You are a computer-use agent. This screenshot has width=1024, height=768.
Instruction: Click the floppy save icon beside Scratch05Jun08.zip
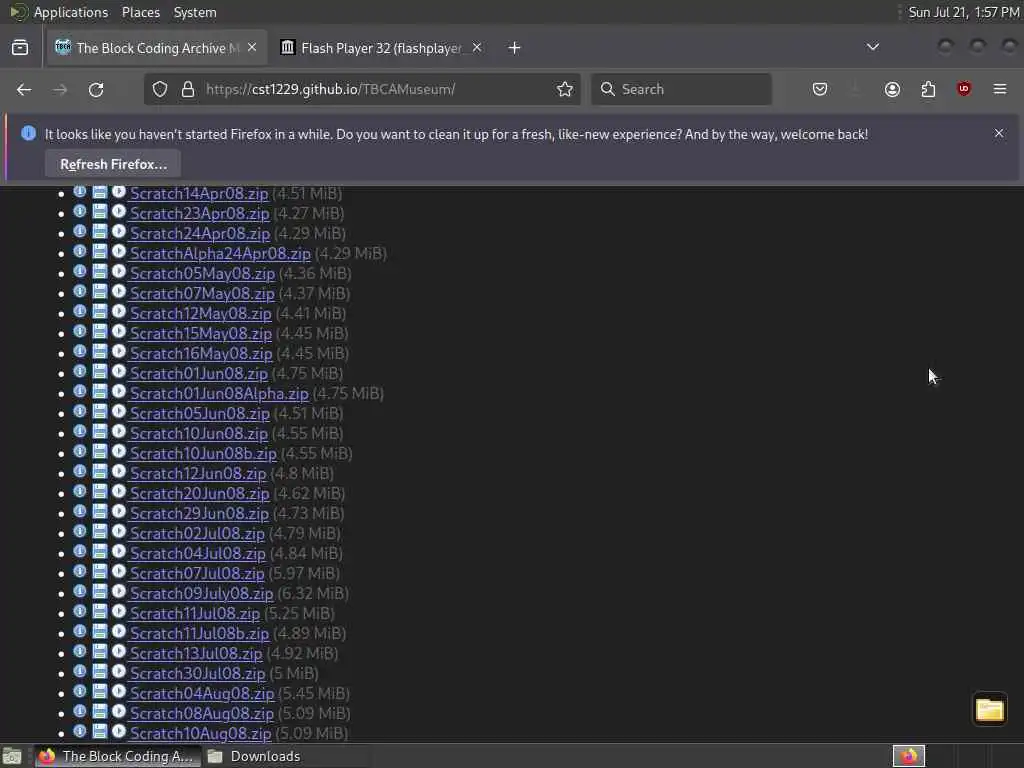[99, 412]
